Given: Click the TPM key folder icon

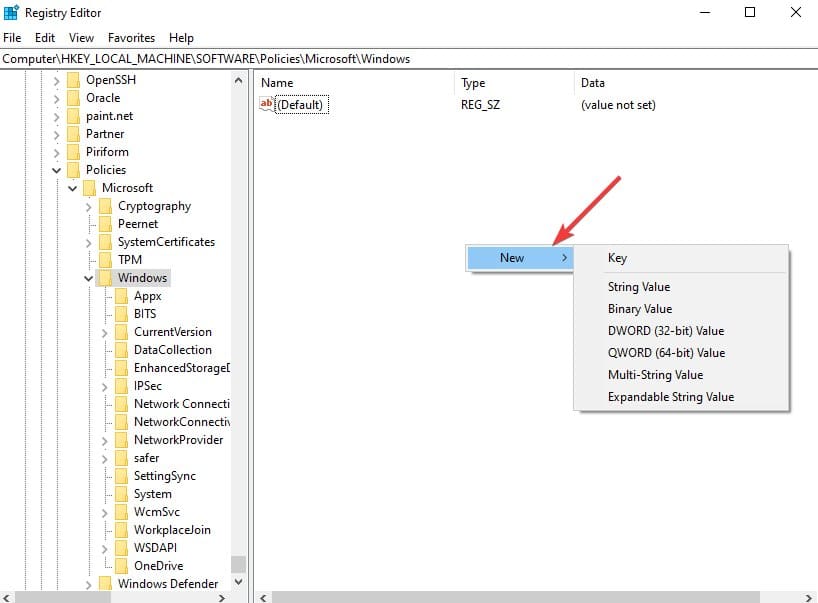Looking at the screenshot, I should pos(106,259).
